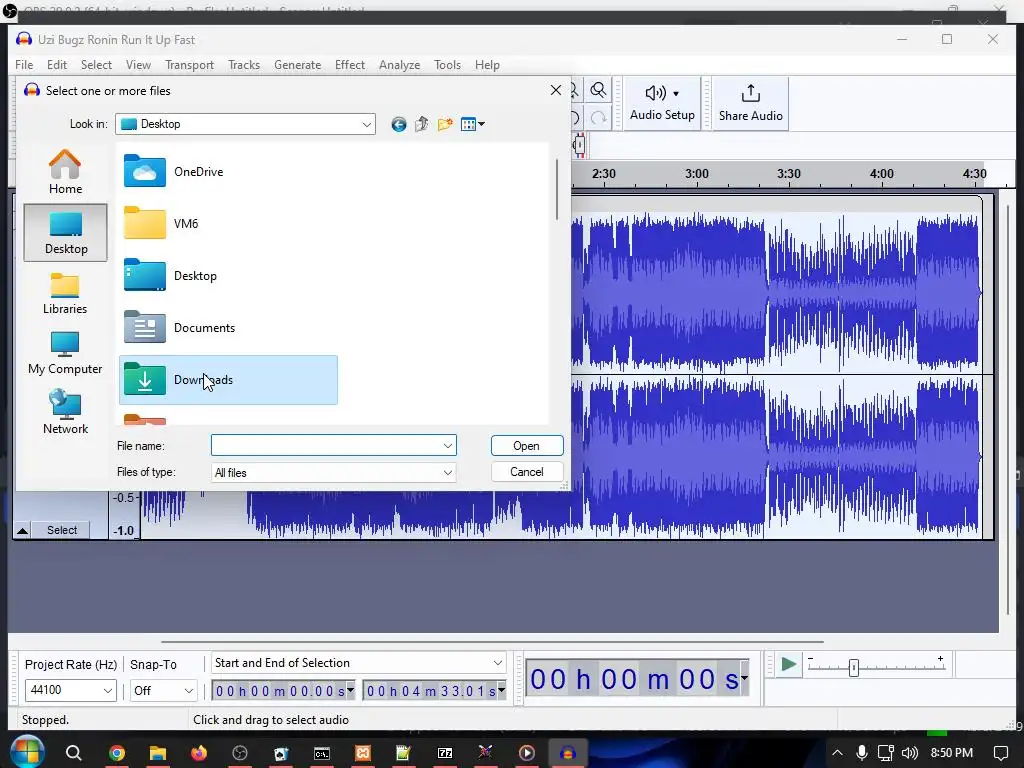Viewport: 1024px width, 768px height.
Task: Expand the Look in folder dropdown
Action: (366, 124)
